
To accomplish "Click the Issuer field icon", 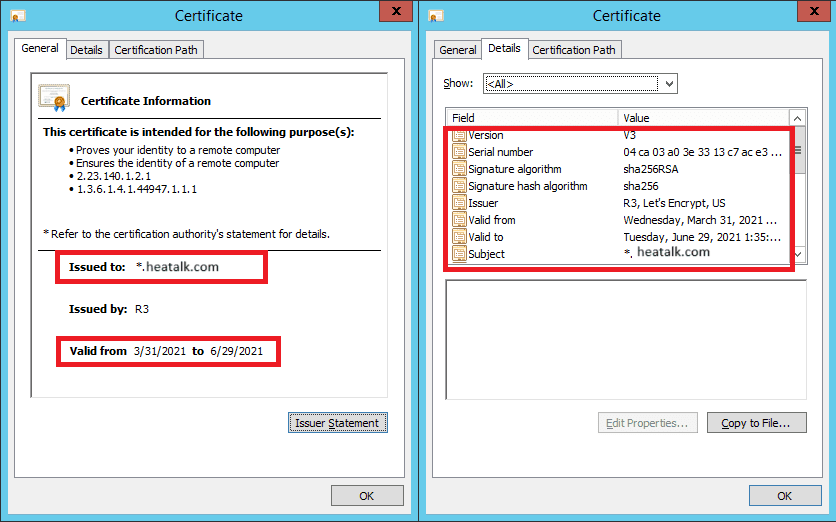I will click(459, 203).
